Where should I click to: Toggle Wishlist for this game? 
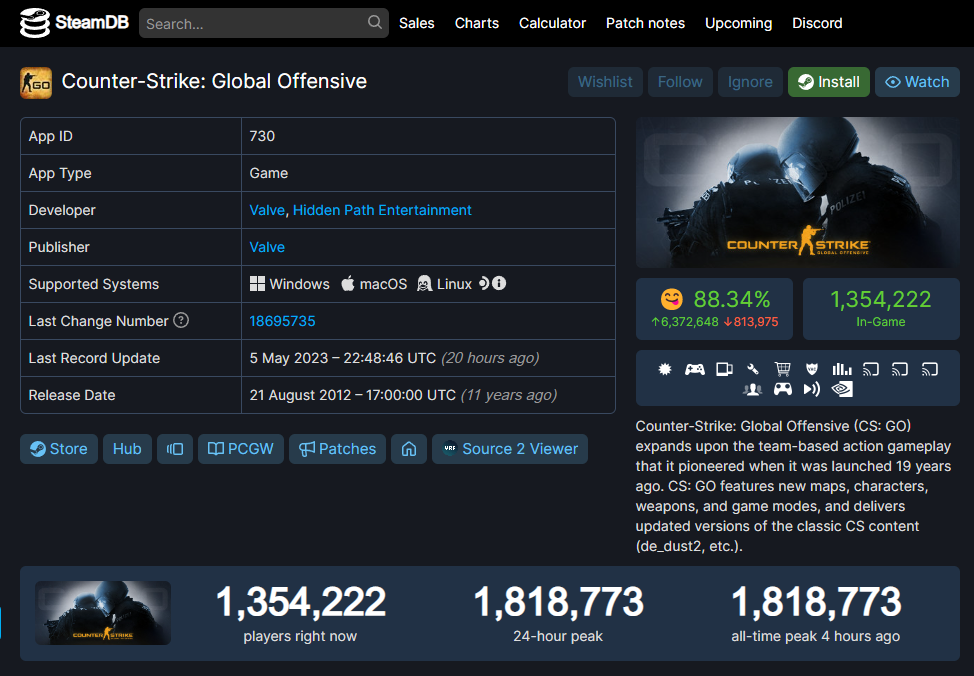(x=605, y=82)
